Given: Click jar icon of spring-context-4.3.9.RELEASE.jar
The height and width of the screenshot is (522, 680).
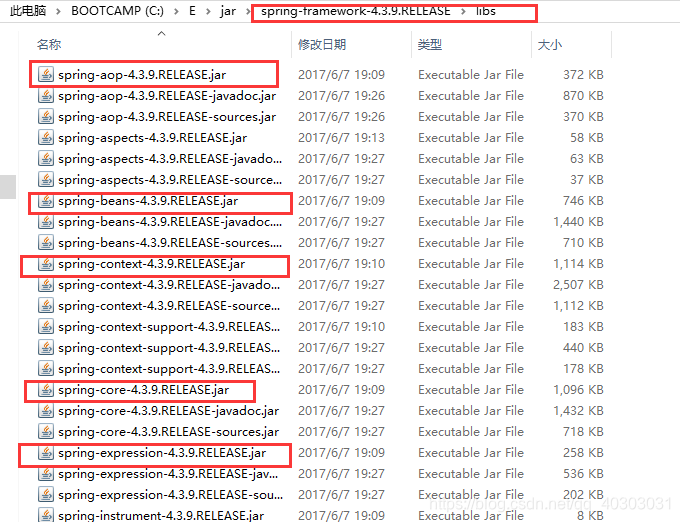Looking at the screenshot, I should click(x=46, y=264).
